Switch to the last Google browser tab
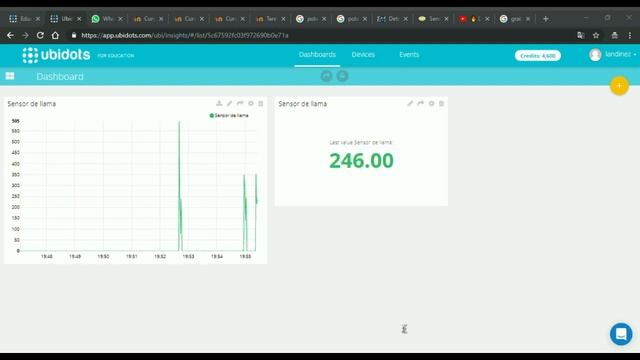The image size is (640, 360). (515, 19)
